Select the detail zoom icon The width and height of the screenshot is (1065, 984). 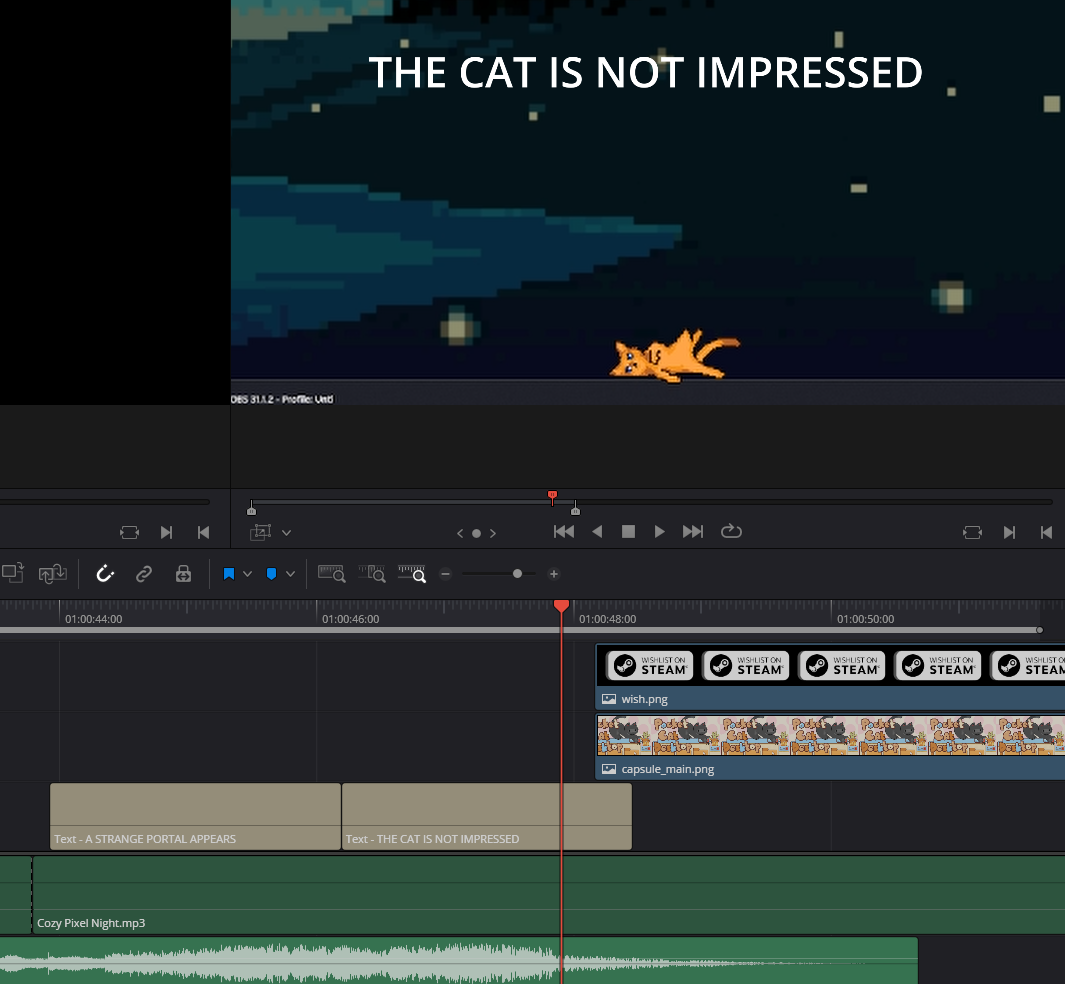372,574
